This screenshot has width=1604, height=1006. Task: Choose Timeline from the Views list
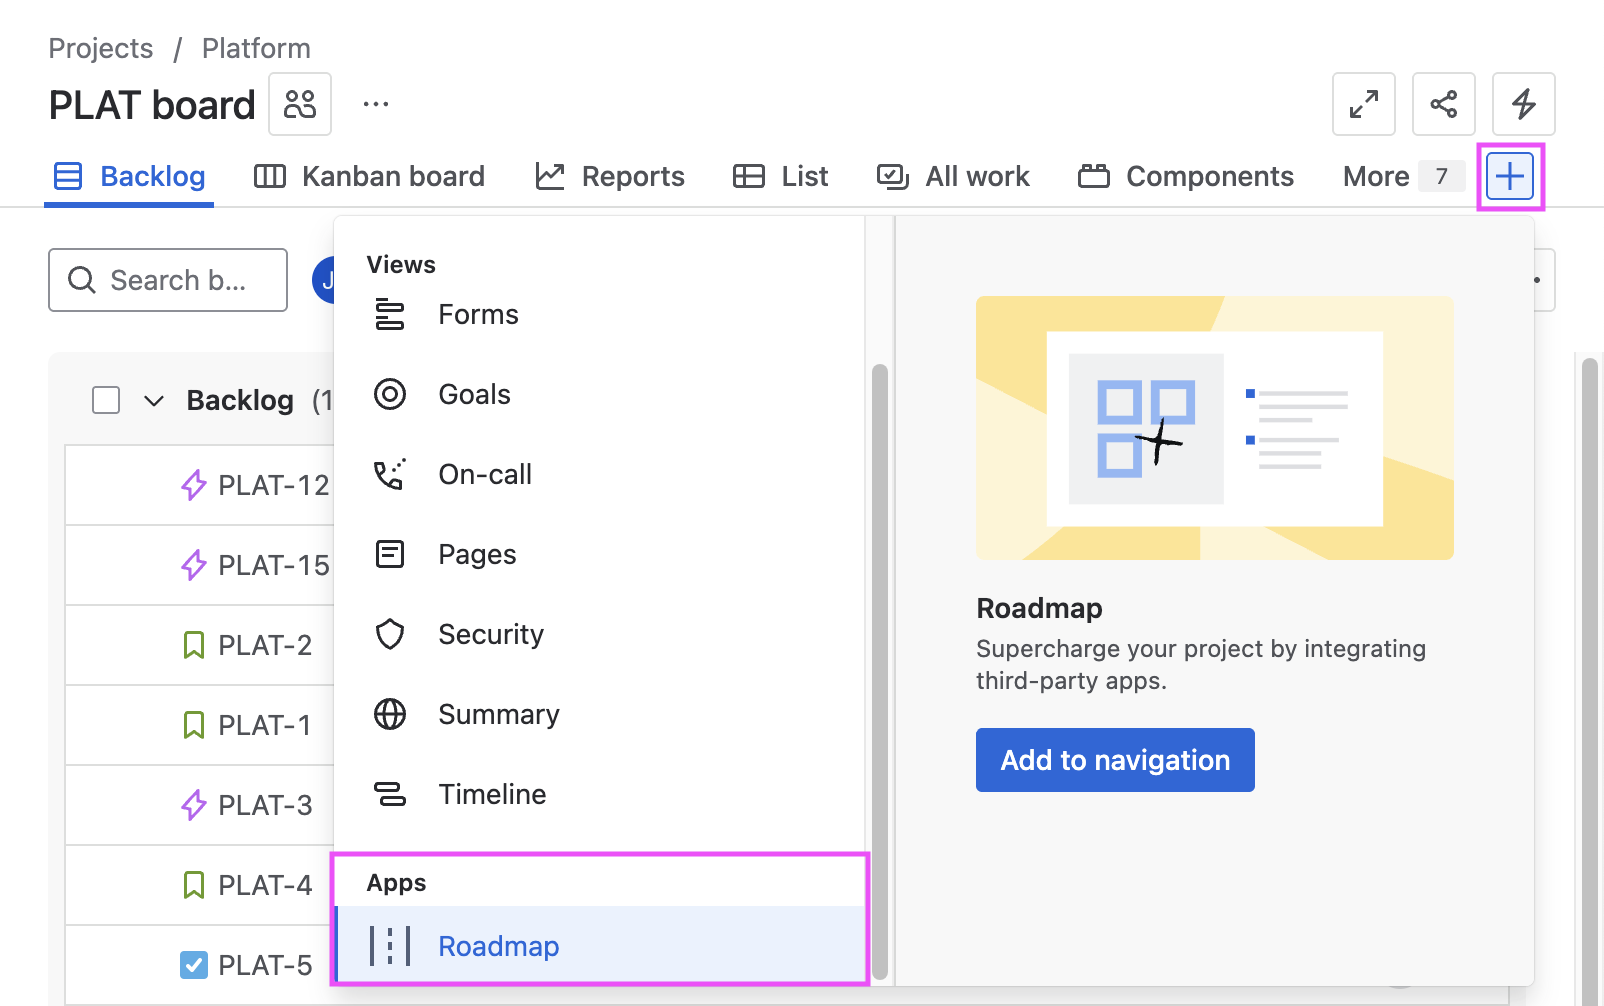[x=492, y=794]
